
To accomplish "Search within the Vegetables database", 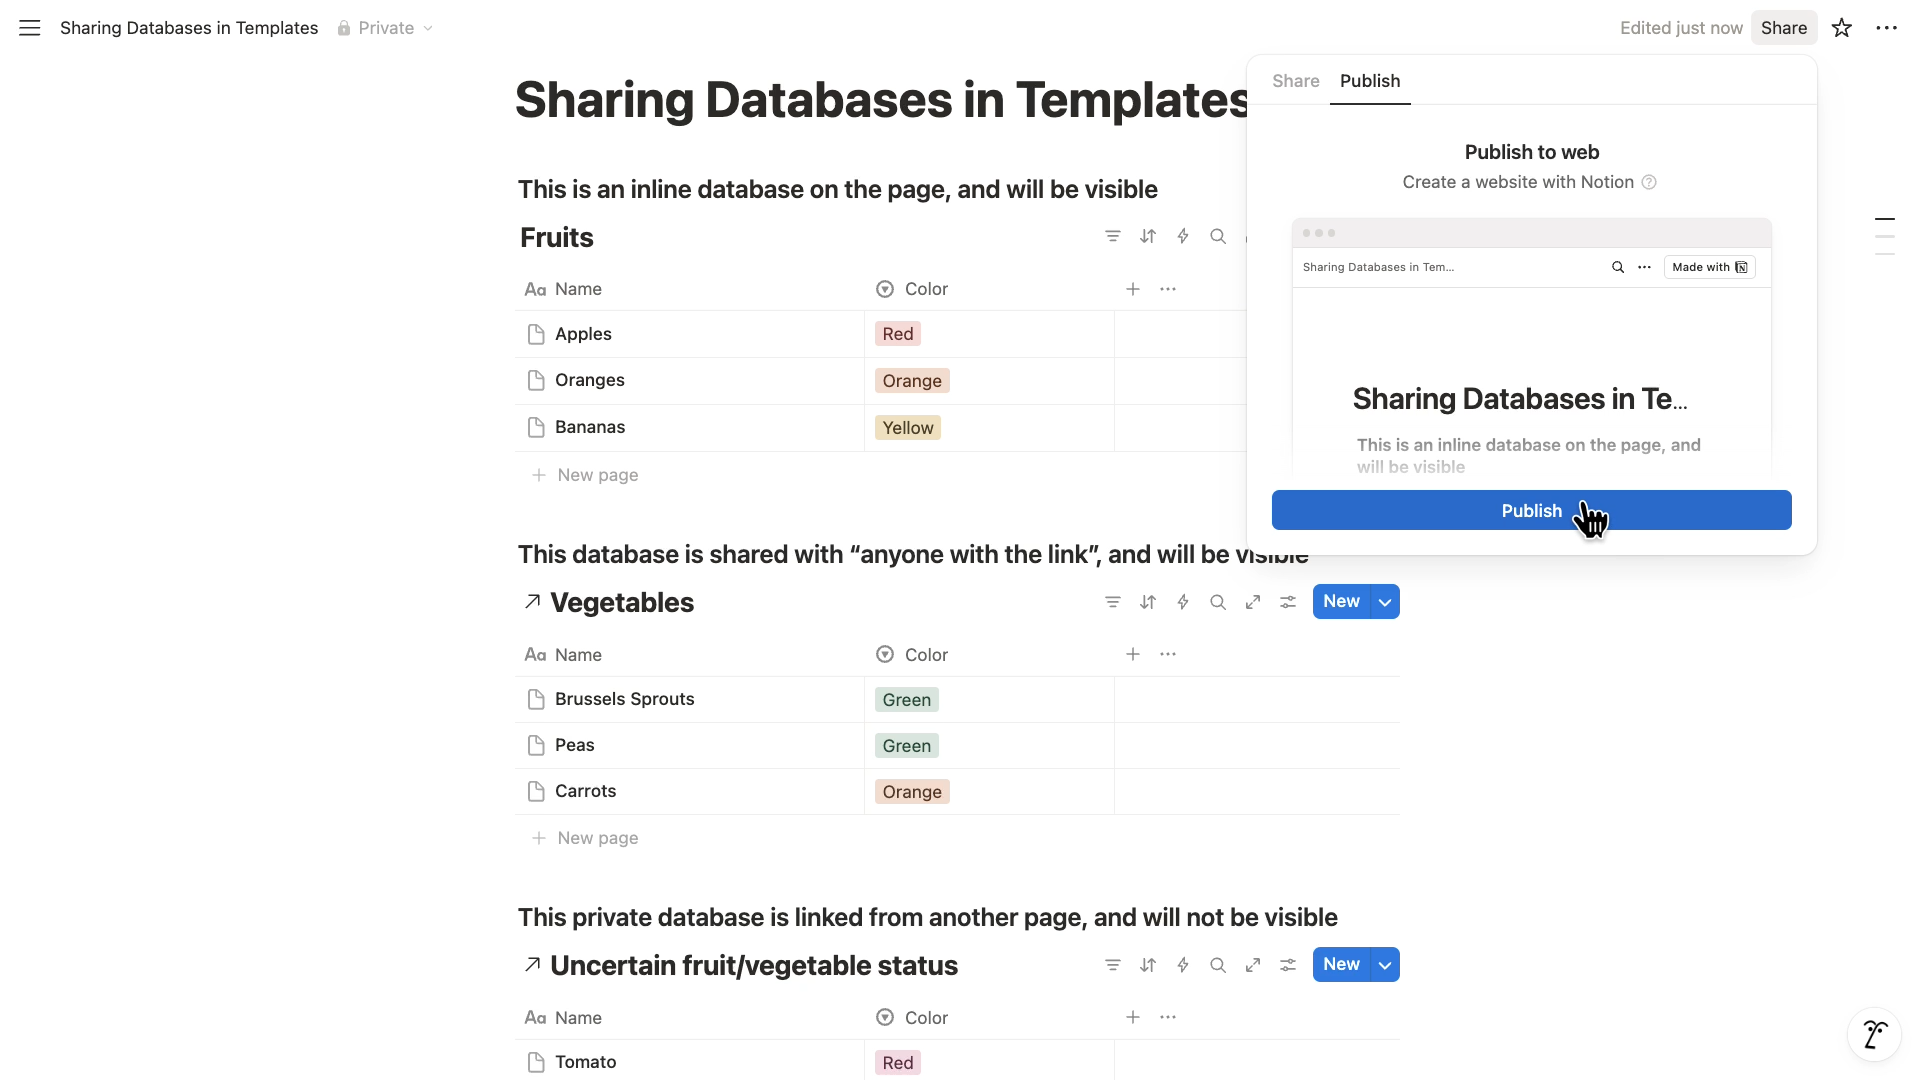I will (1217, 601).
